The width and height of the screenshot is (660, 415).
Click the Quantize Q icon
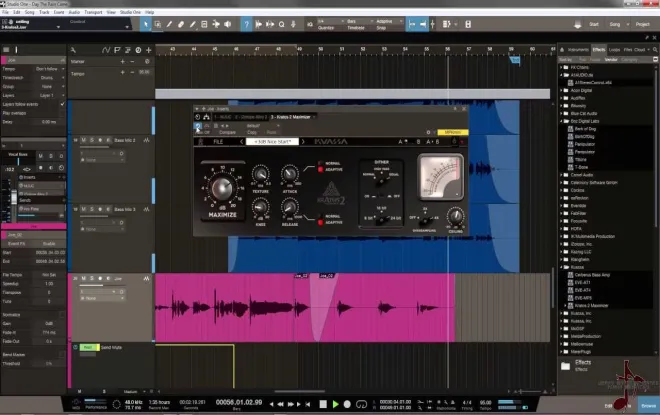[x=282, y=24]
